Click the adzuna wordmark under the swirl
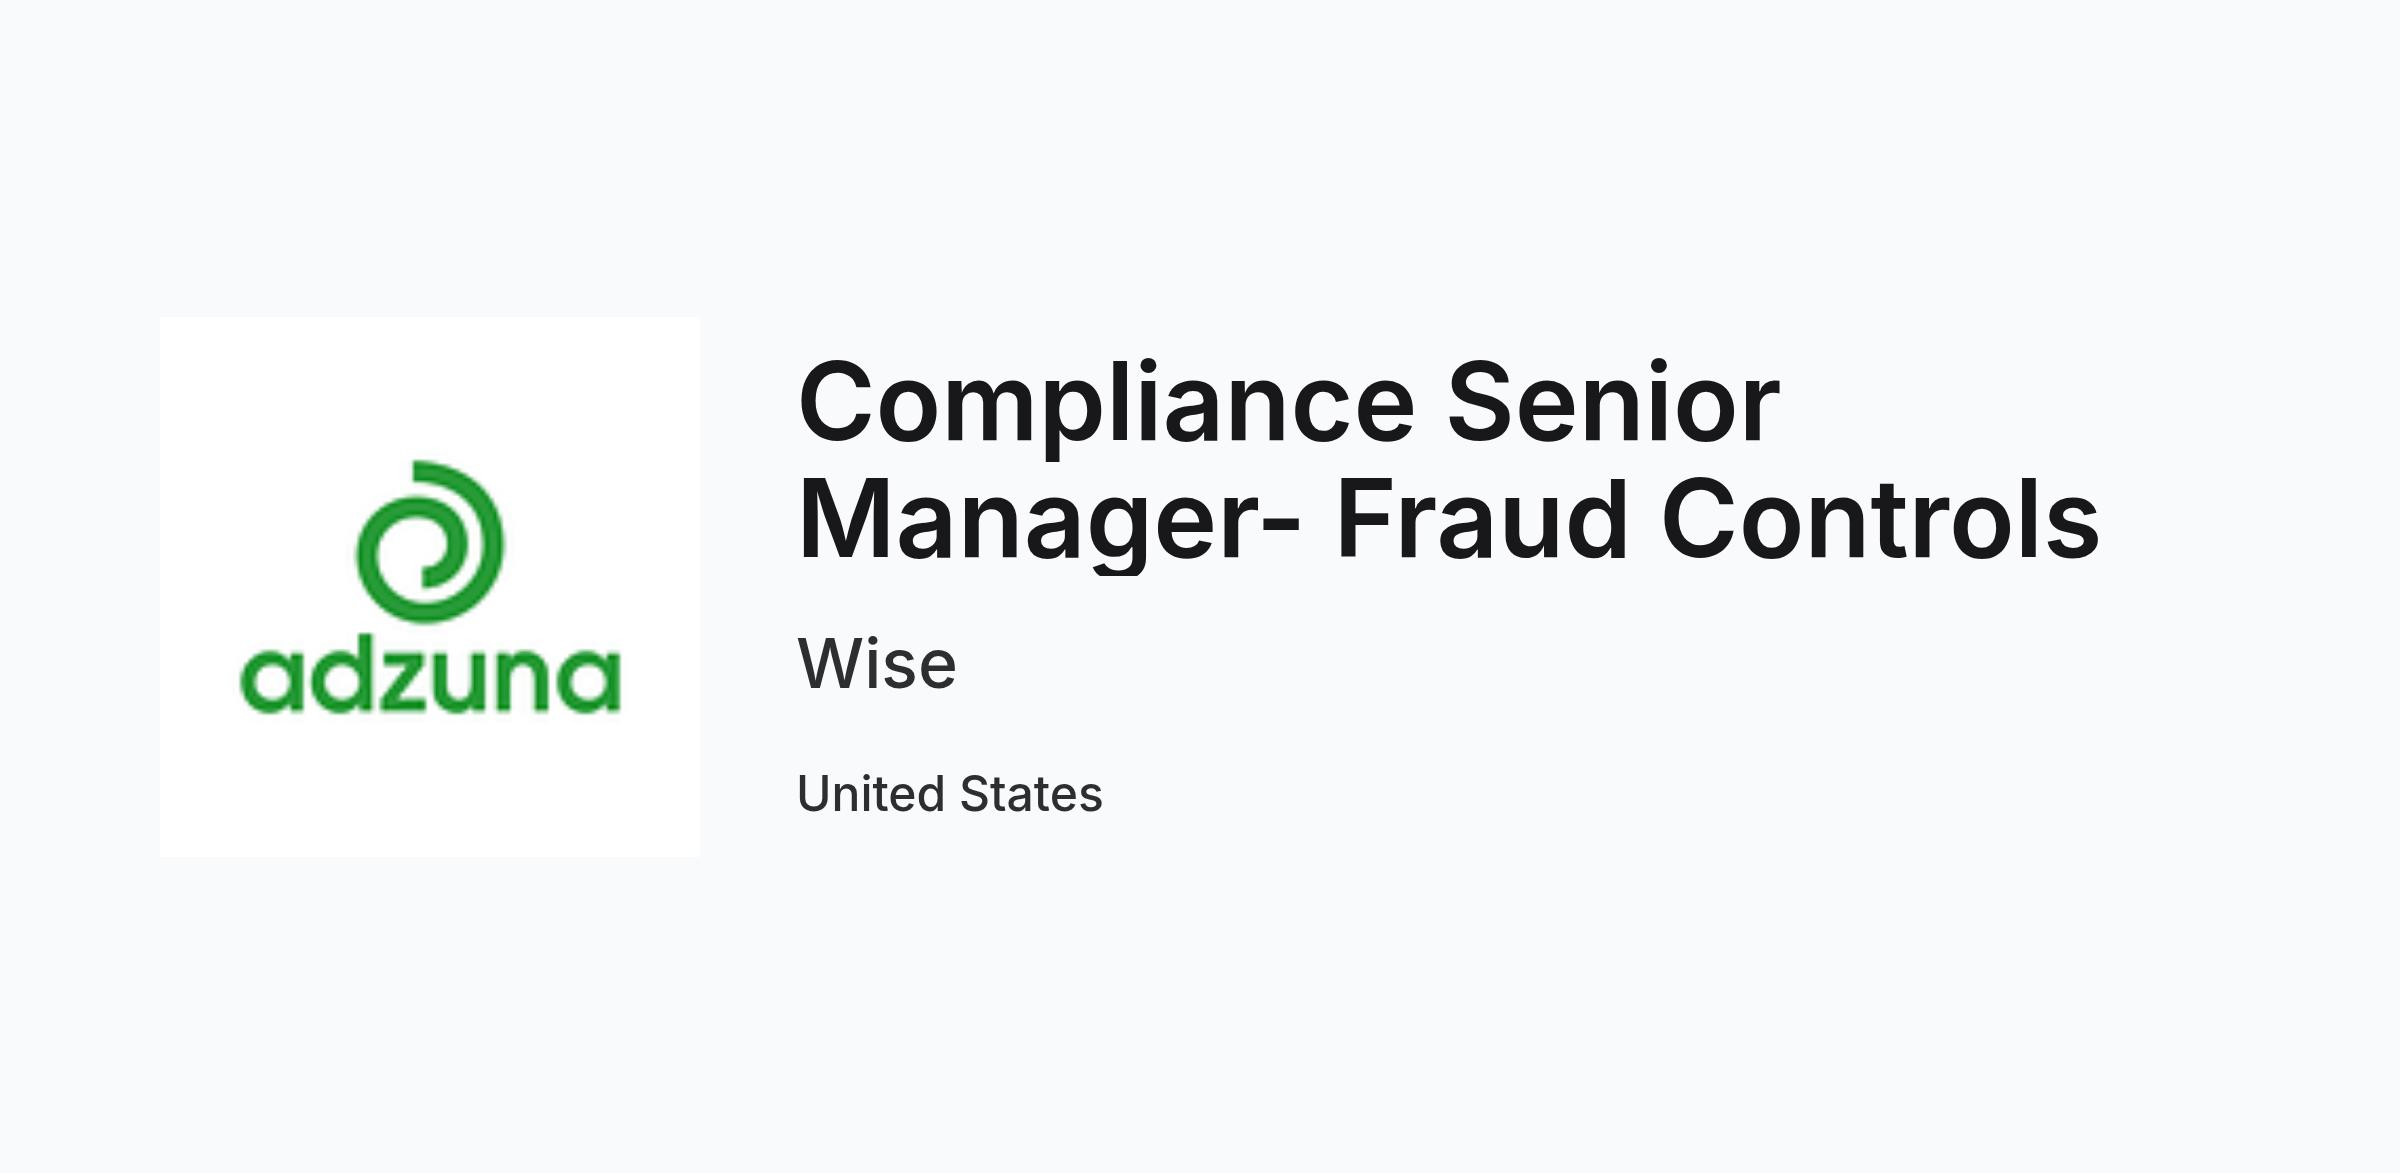The width and height of the screenshot is (2400, 1173). pyautogui.click(x=430, y=679)
